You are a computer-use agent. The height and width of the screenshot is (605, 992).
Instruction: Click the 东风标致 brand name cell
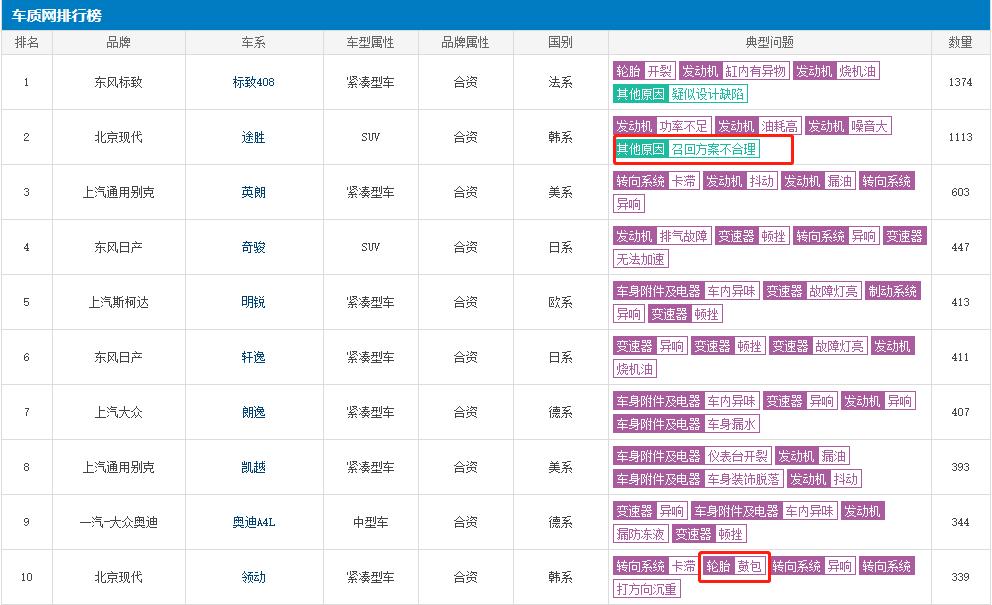point(118,82)
